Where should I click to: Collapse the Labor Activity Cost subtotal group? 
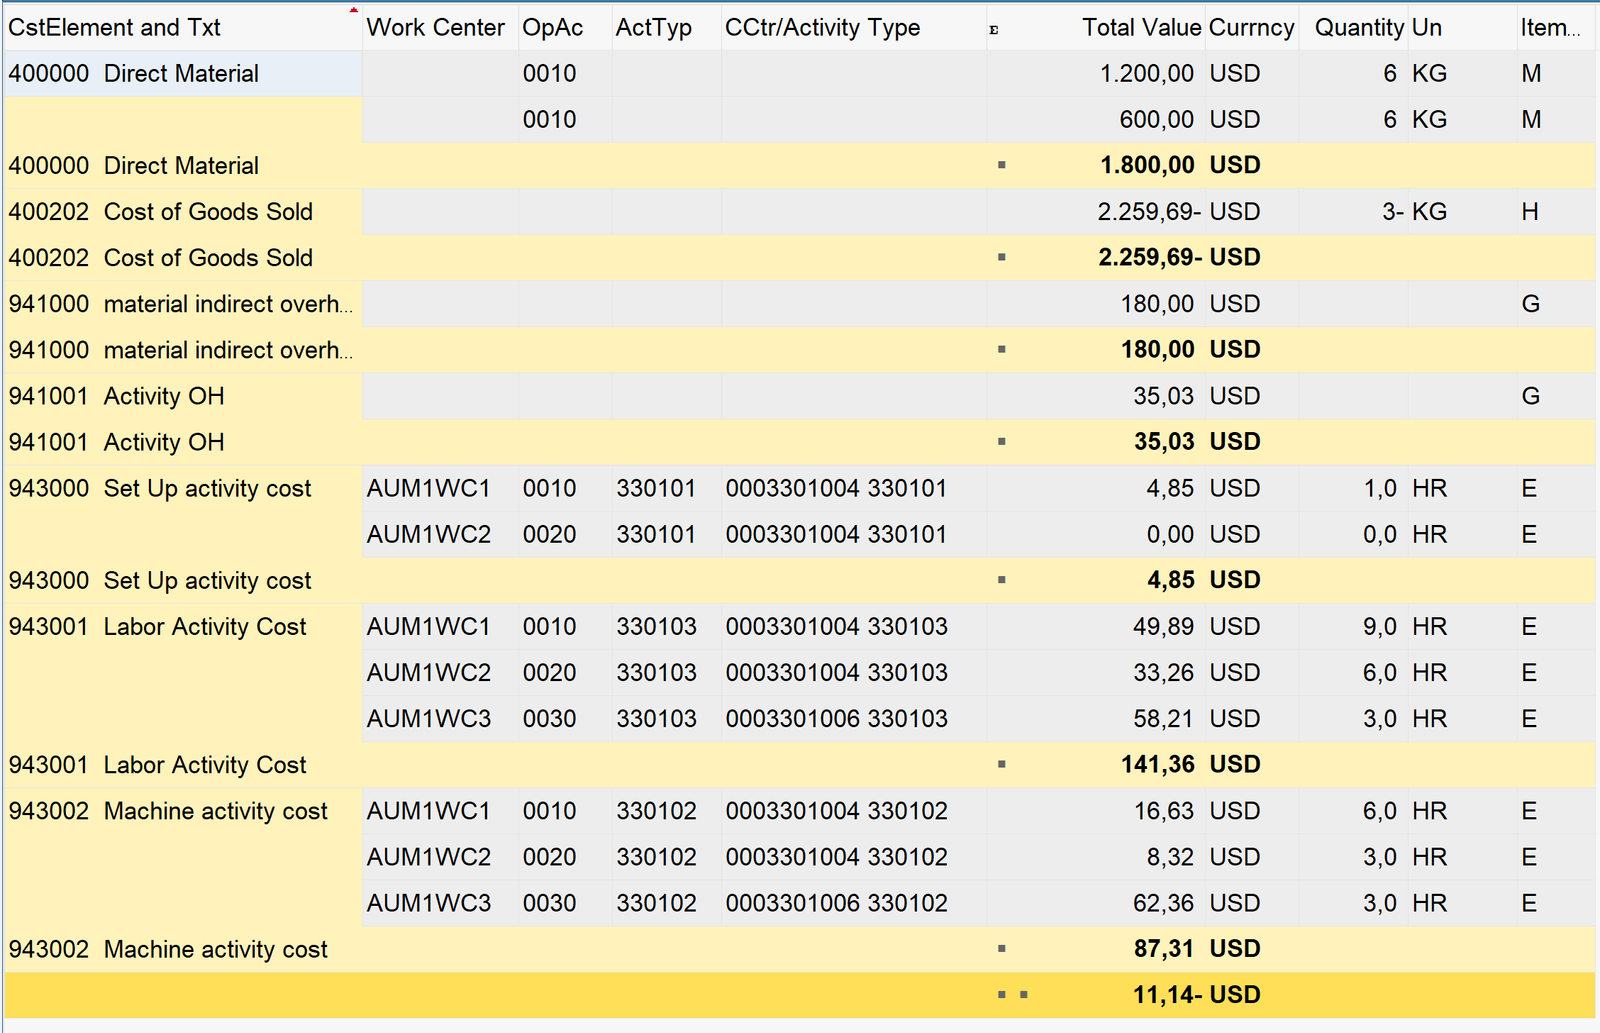[1001, 764]
